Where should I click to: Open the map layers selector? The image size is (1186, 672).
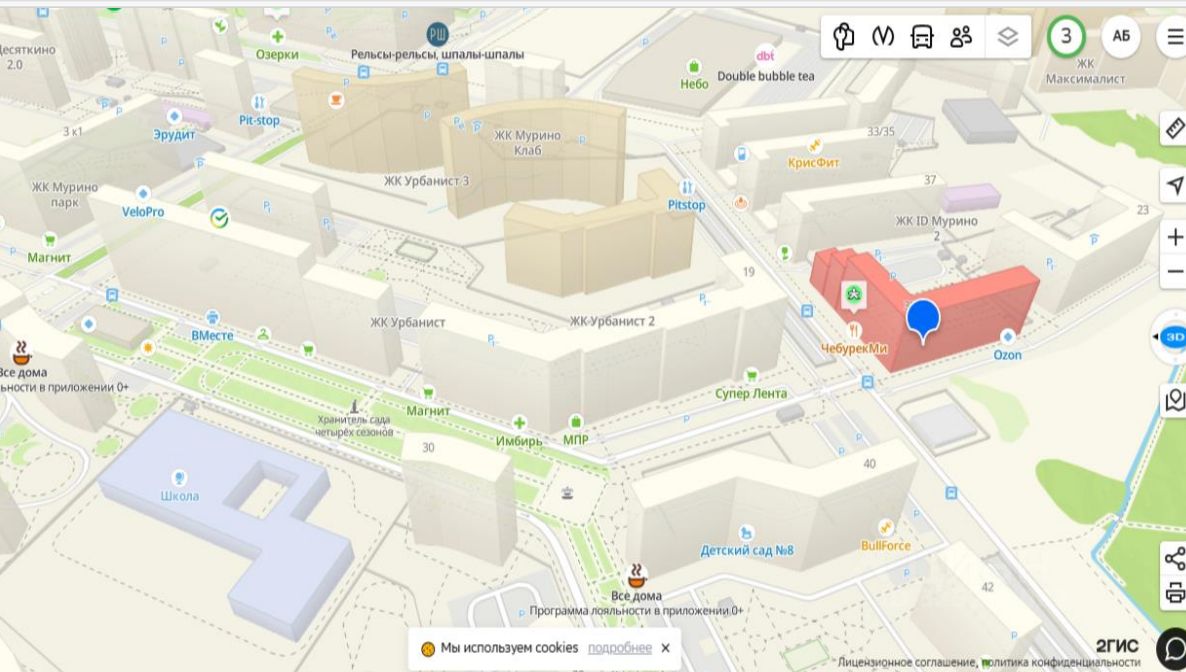tap(1007, 36)
